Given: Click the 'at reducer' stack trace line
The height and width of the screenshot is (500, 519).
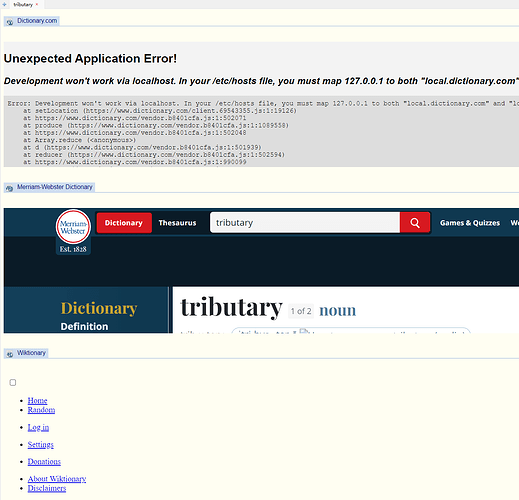Looking at the screenshot, I should tap(154, 155).
